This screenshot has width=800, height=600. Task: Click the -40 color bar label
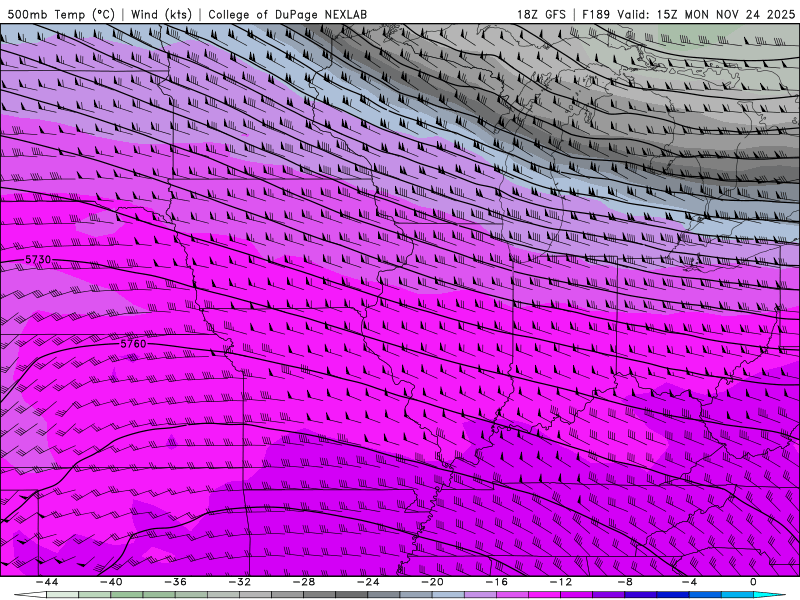pyautogui.click(x=111, y=582)
